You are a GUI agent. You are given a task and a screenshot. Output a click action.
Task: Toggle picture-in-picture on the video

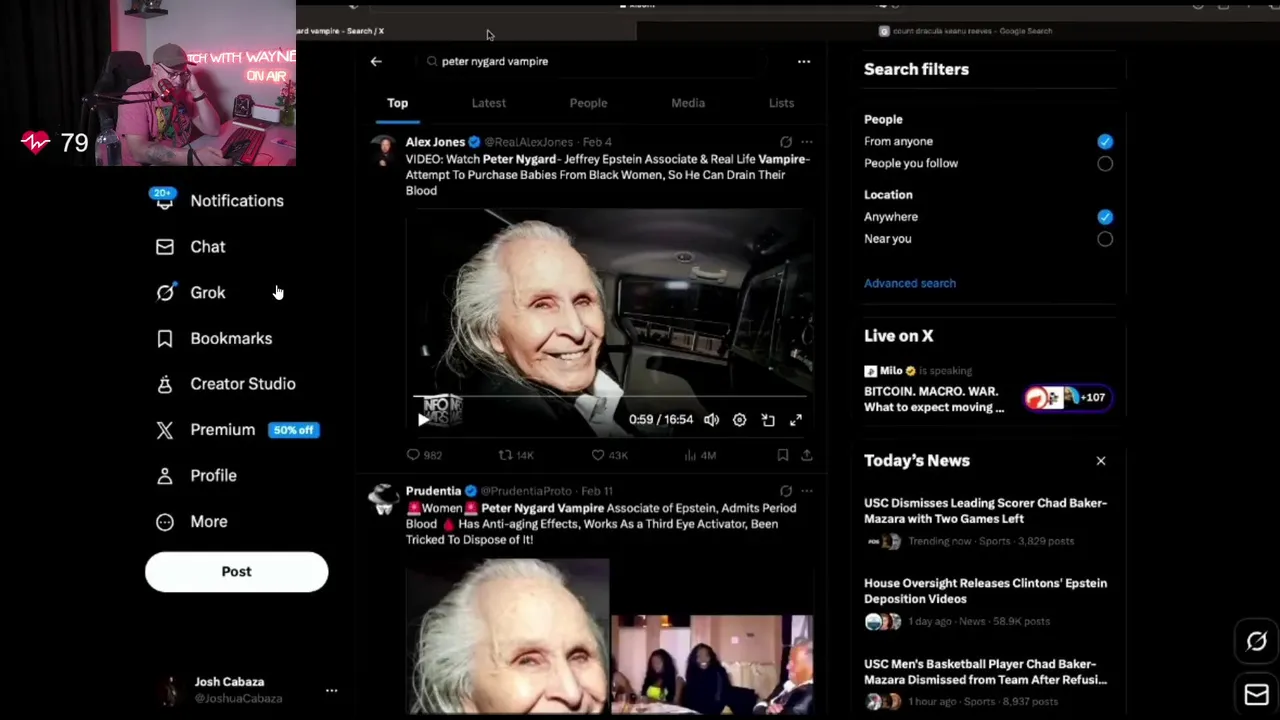[x=768, y=420]
